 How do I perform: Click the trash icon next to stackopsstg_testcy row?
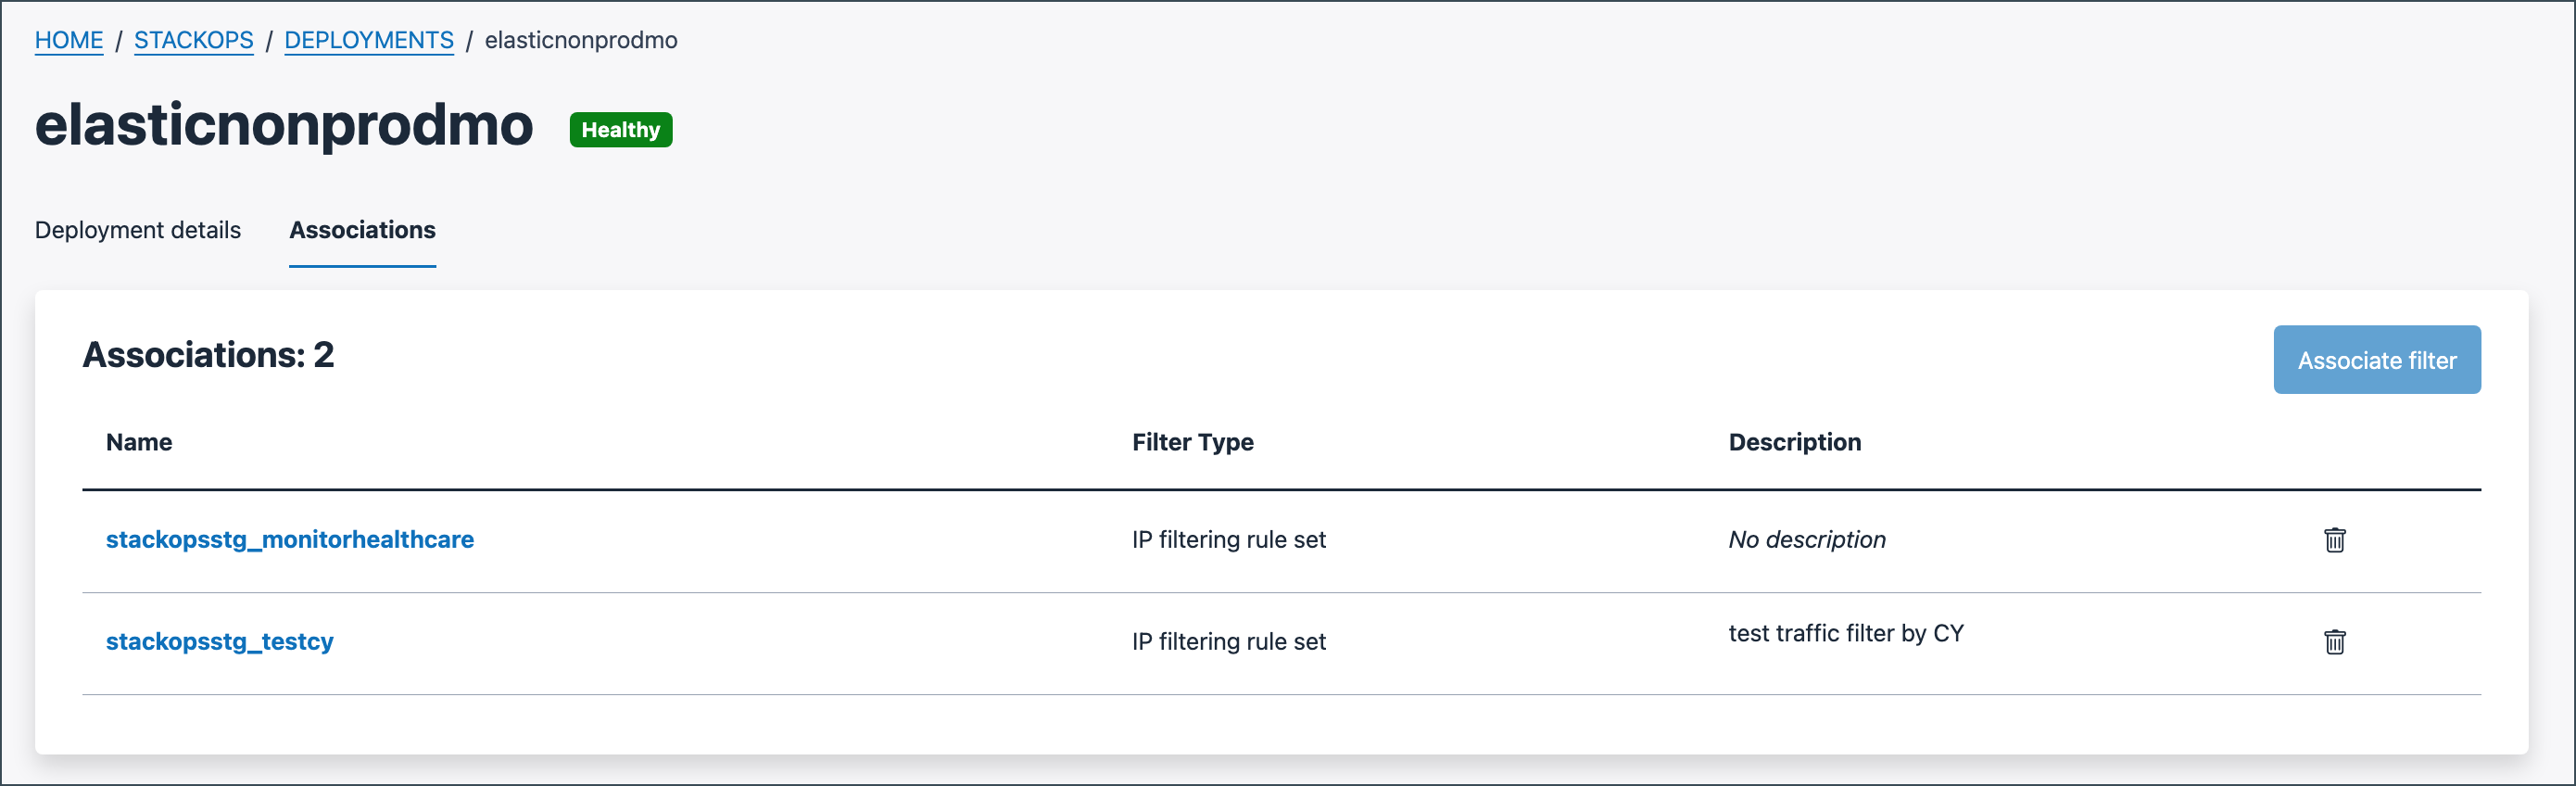coord(2334,643)
